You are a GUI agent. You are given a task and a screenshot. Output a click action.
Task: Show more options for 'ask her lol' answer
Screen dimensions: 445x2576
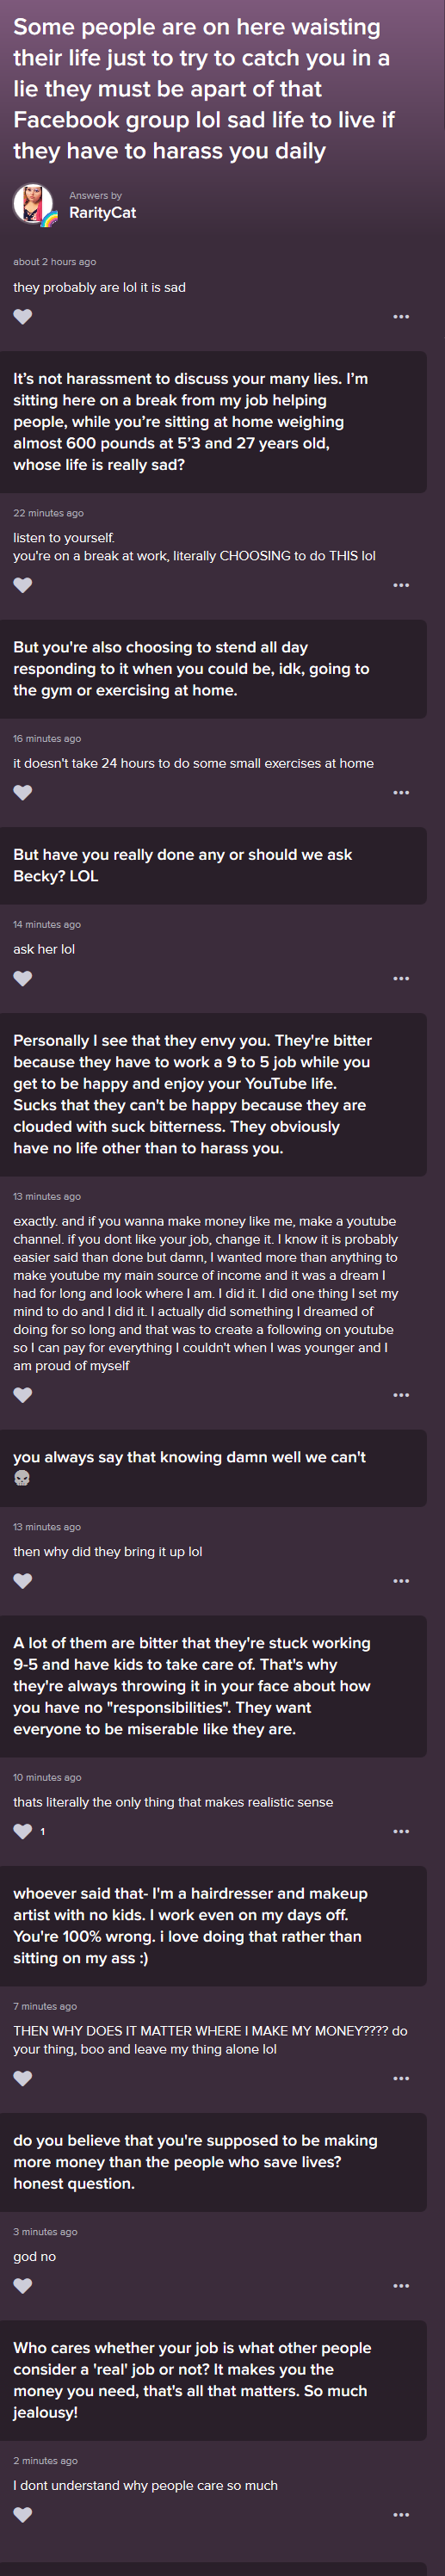[x=401, y=978]
